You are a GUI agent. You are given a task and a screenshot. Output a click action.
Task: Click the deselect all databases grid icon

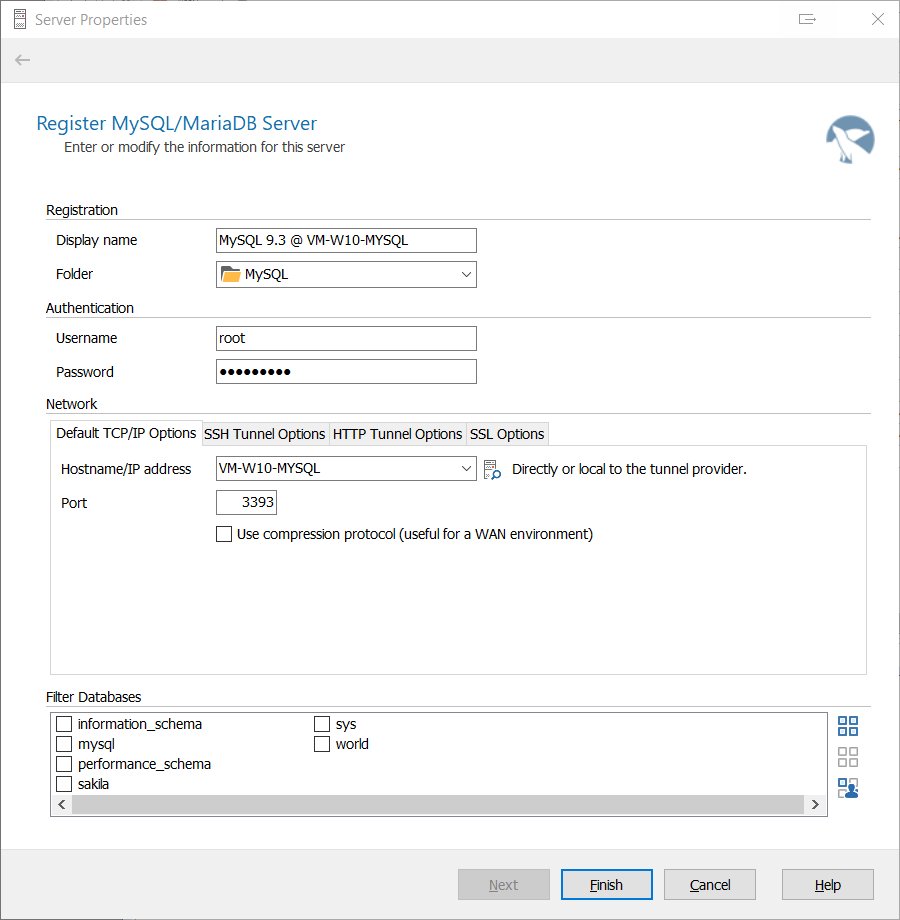[x=848, y=757]
